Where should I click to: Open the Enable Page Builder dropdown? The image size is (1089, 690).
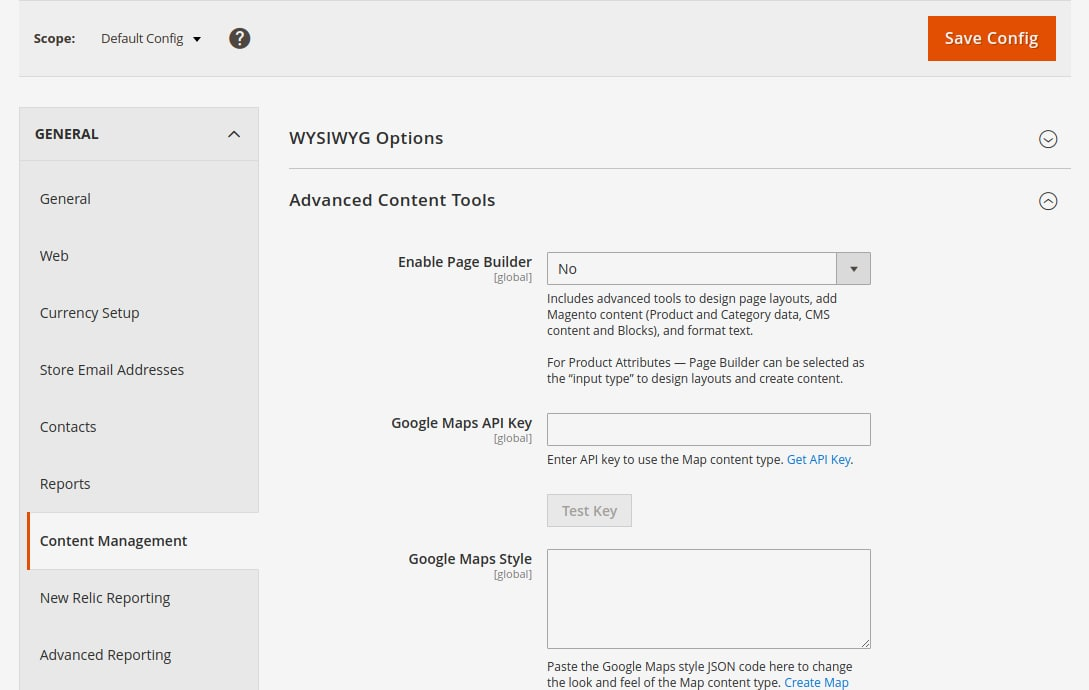pyautogui.click(x=708, y=268)
